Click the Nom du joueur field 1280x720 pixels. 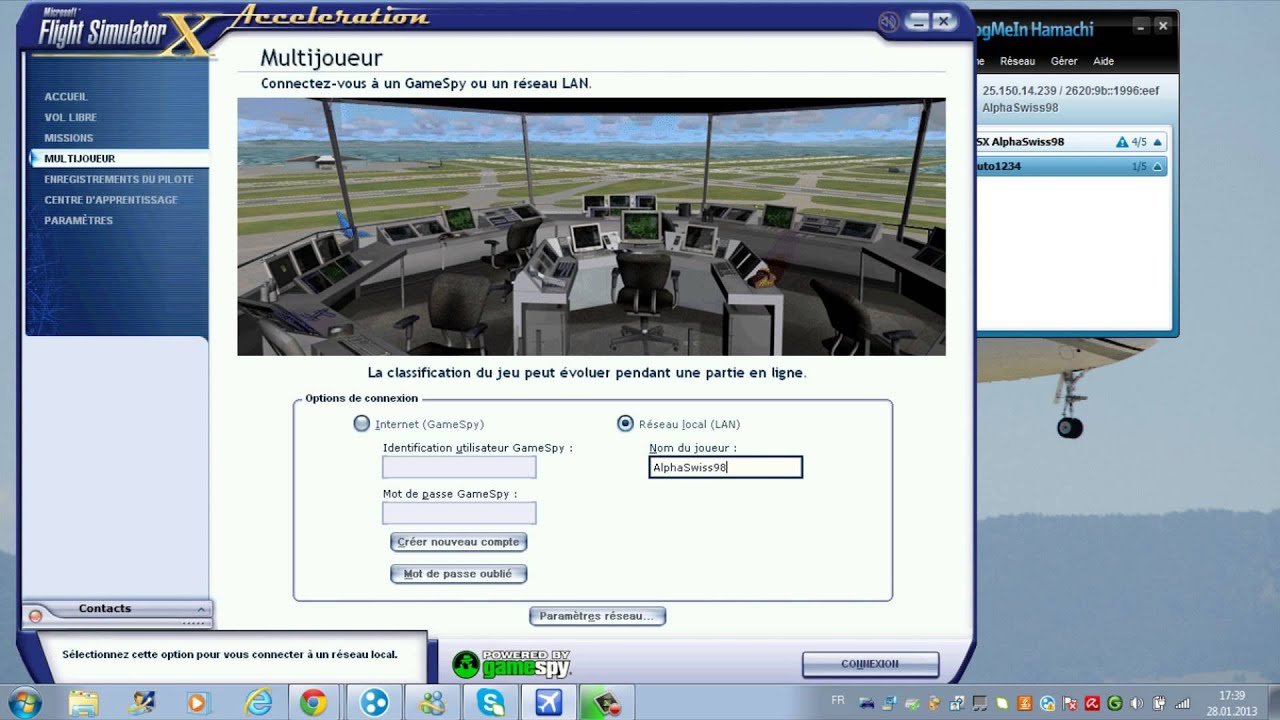pyautogui.click(x=725, y=467)
